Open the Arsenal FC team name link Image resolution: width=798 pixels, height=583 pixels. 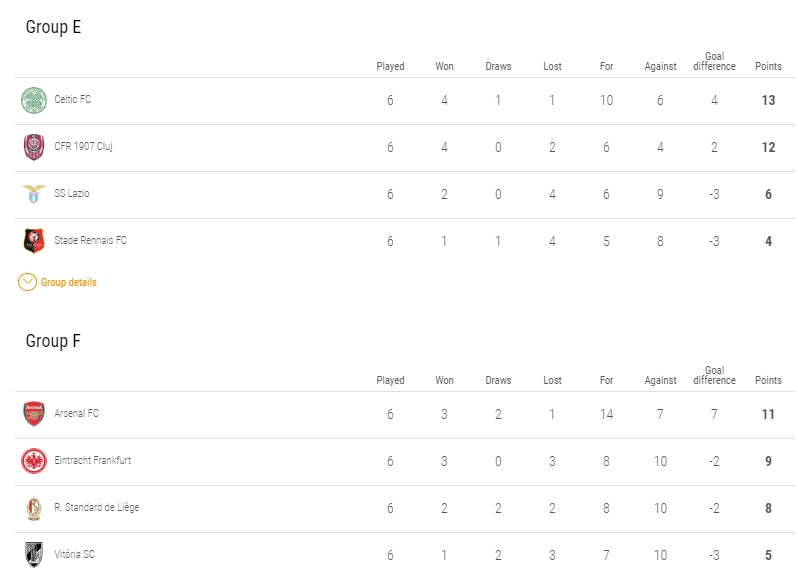pyautogui.click(x=76, y=414)
